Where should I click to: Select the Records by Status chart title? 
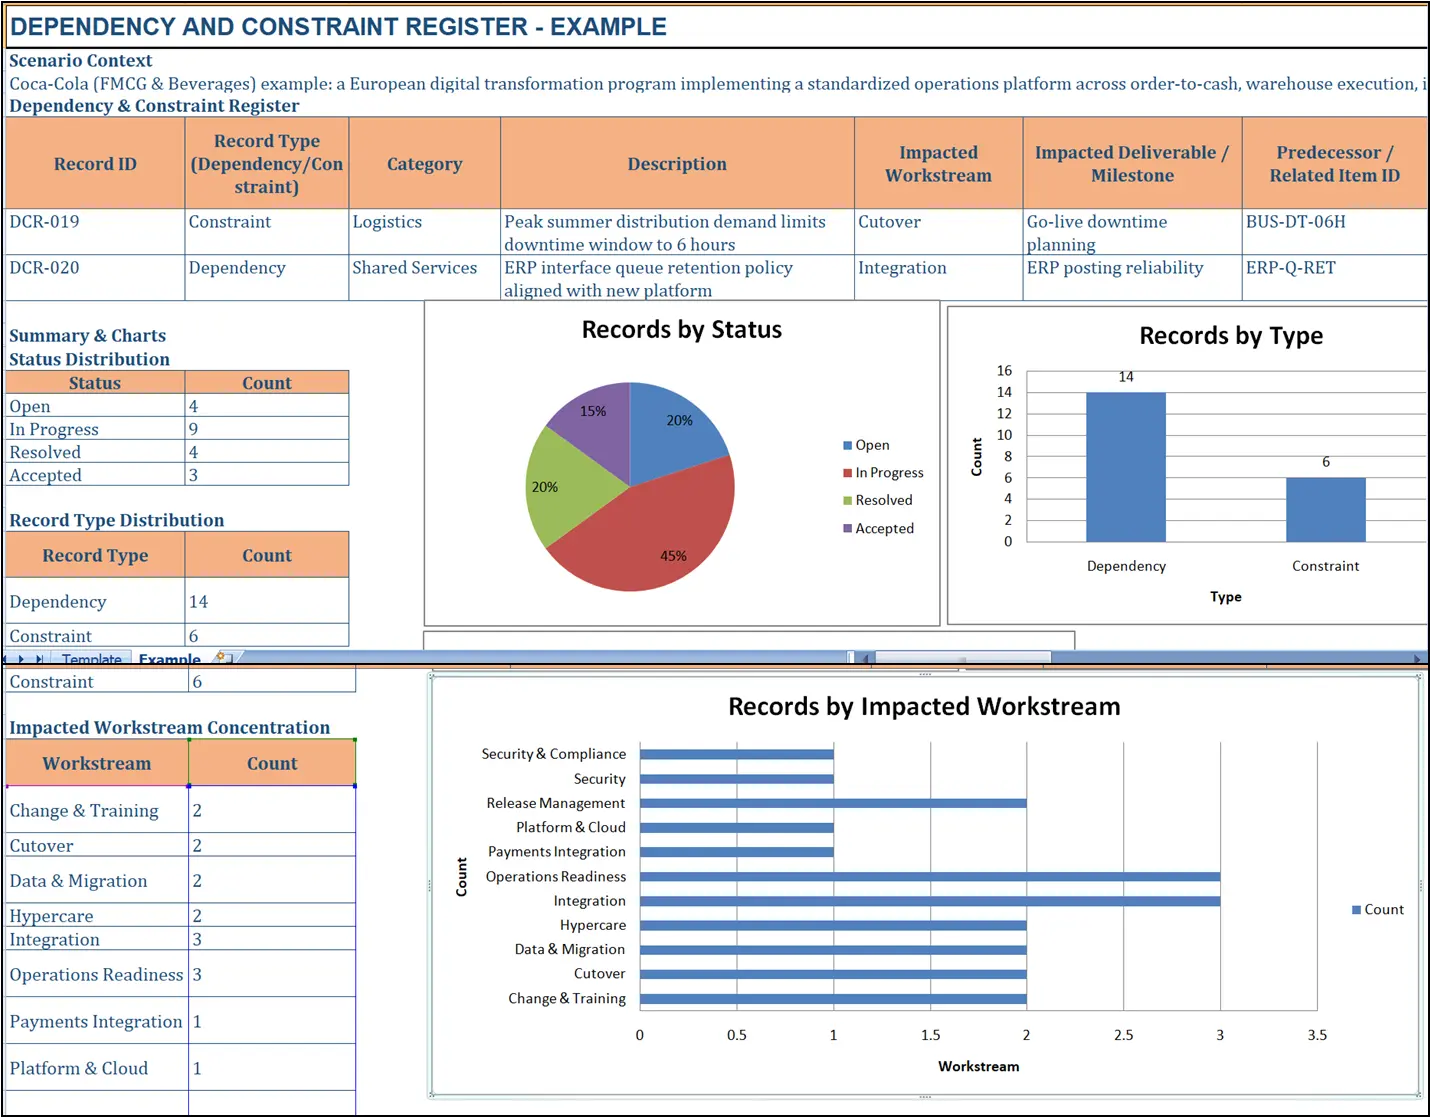click(x=681, y=329)
